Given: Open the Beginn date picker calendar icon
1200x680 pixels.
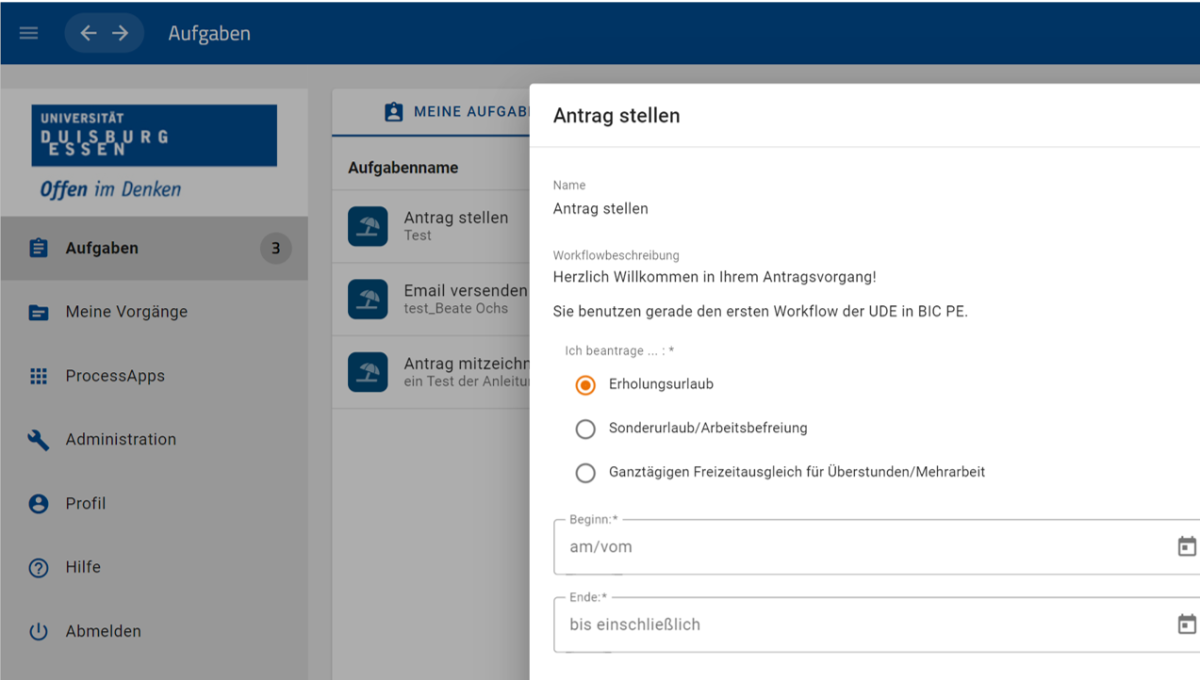Looking at the screenshot, I should tap(1186, 547).
